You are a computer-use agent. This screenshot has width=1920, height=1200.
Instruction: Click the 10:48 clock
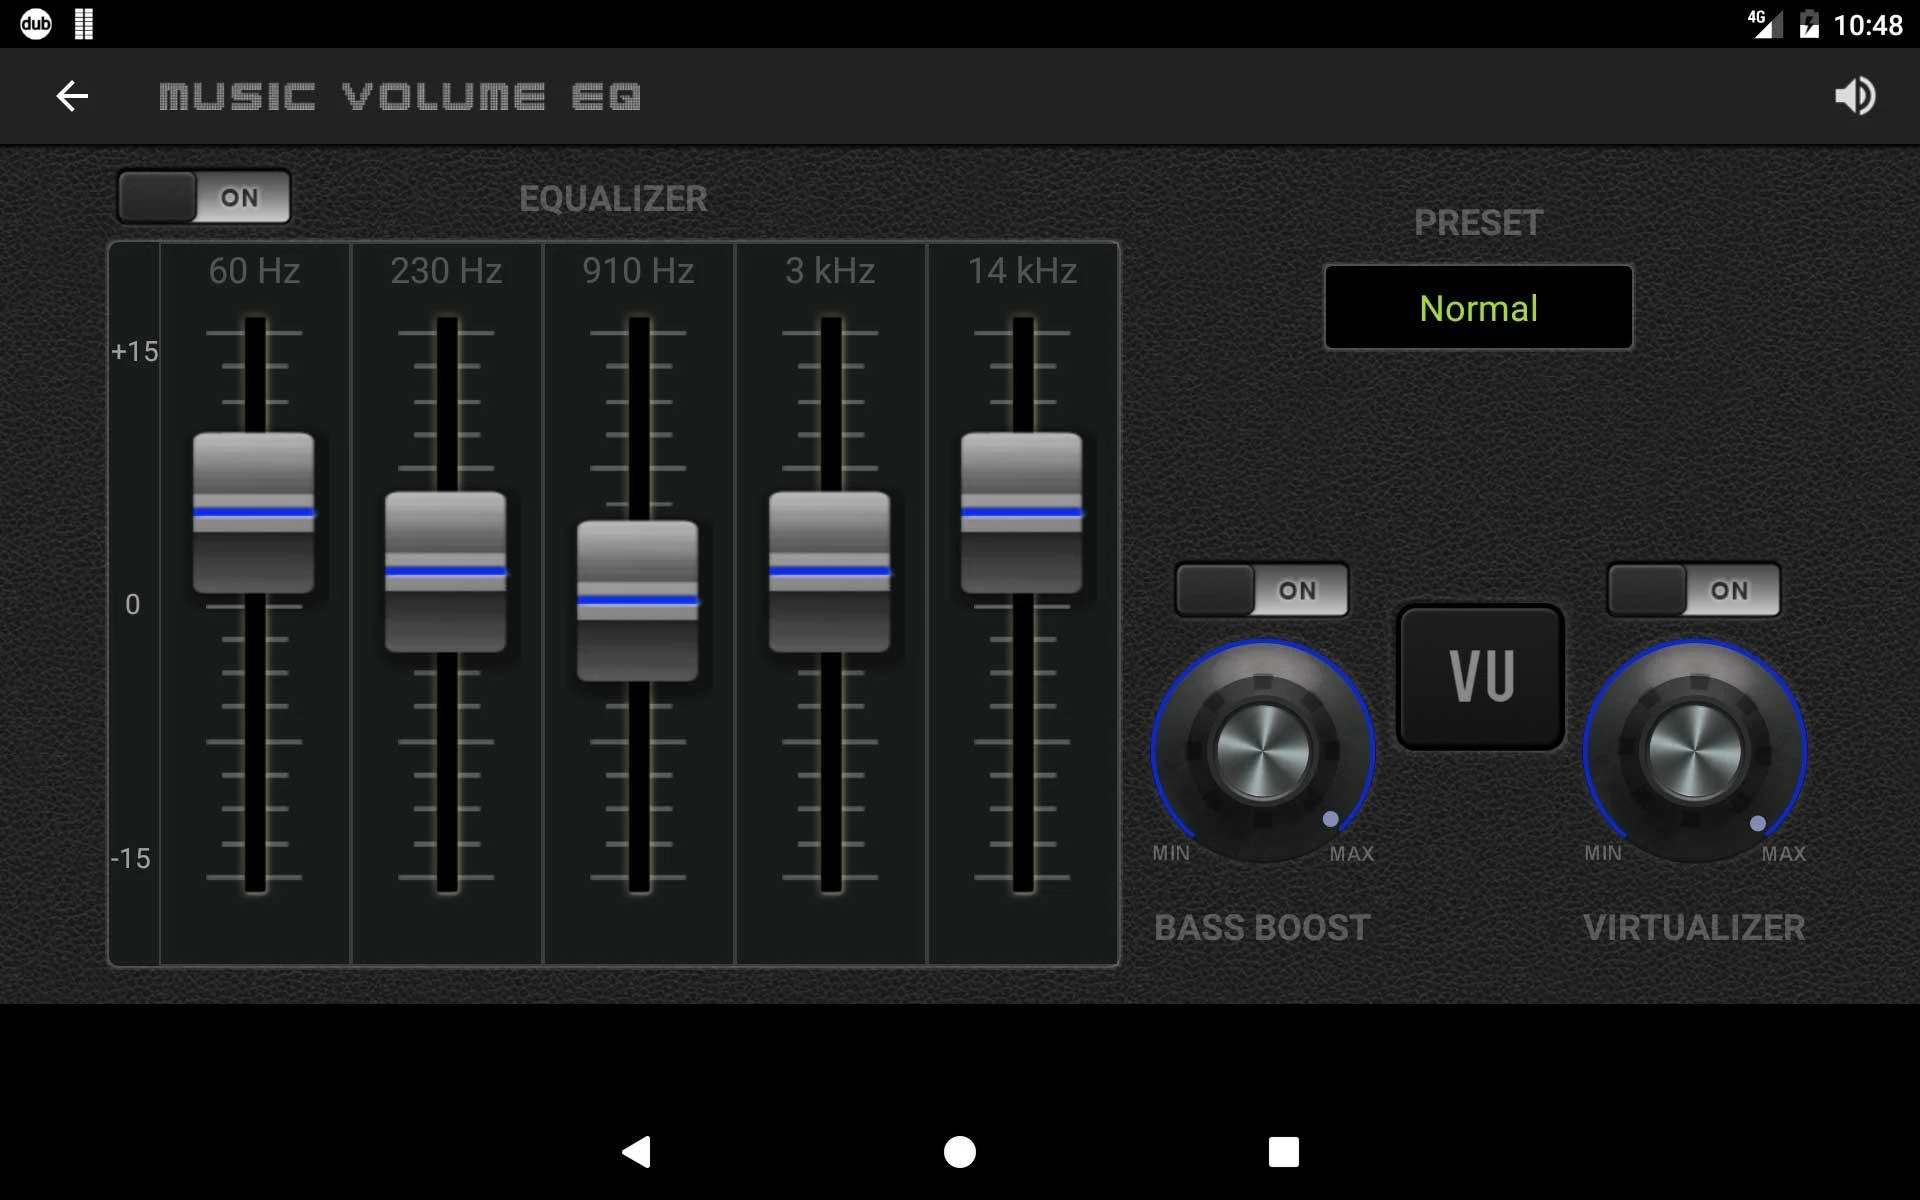1868,25
